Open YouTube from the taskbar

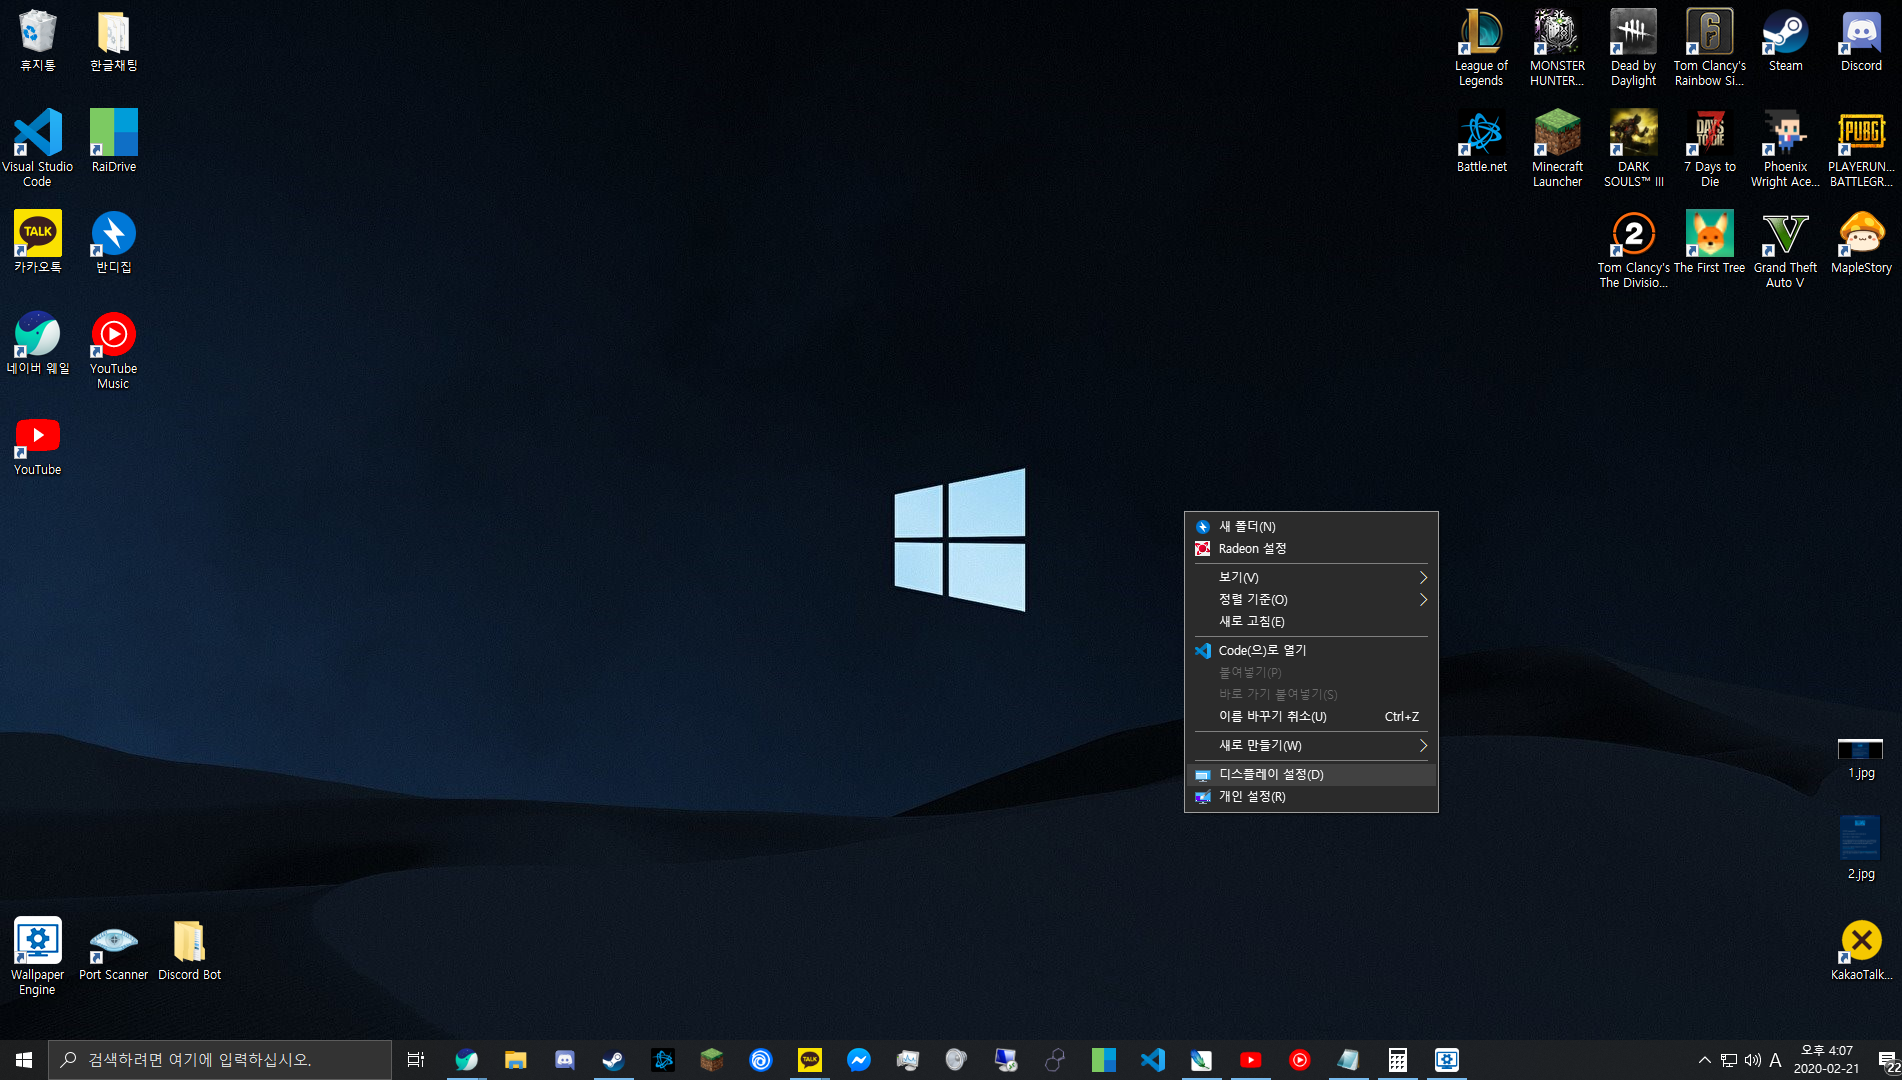tap(1251, 1060)
